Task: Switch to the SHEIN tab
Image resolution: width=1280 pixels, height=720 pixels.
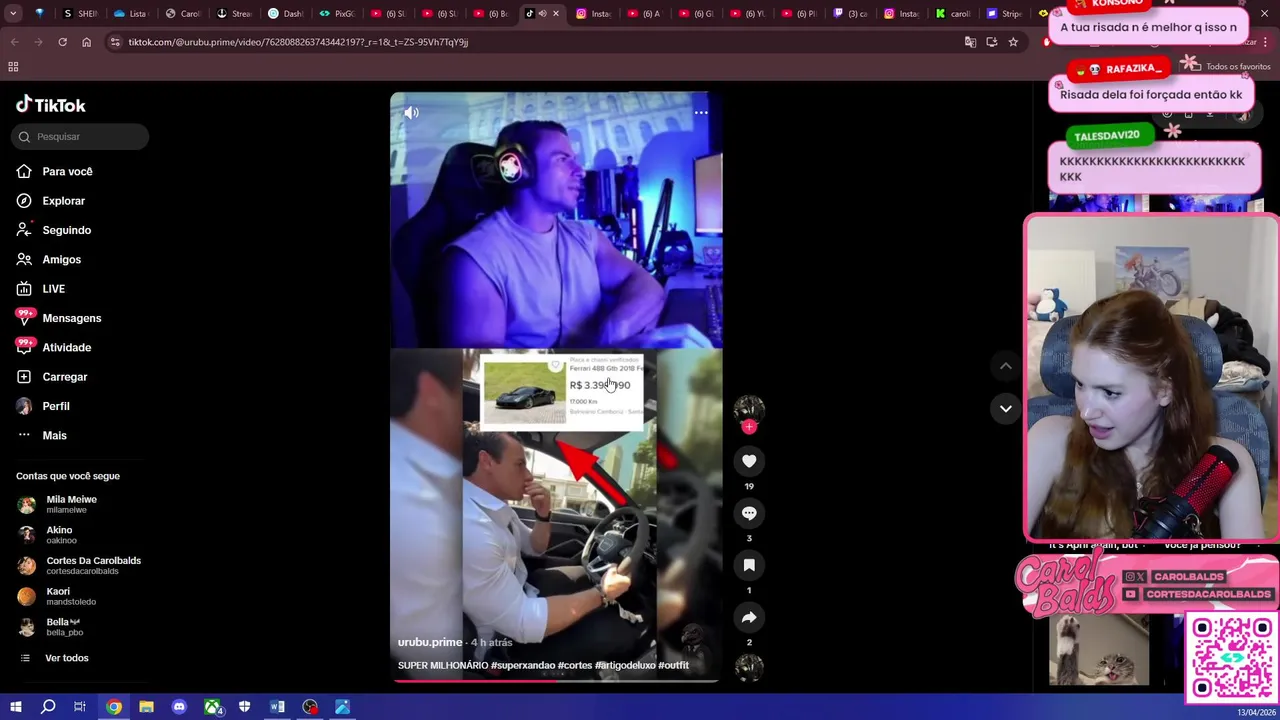Action: click(x=80, y=14)
